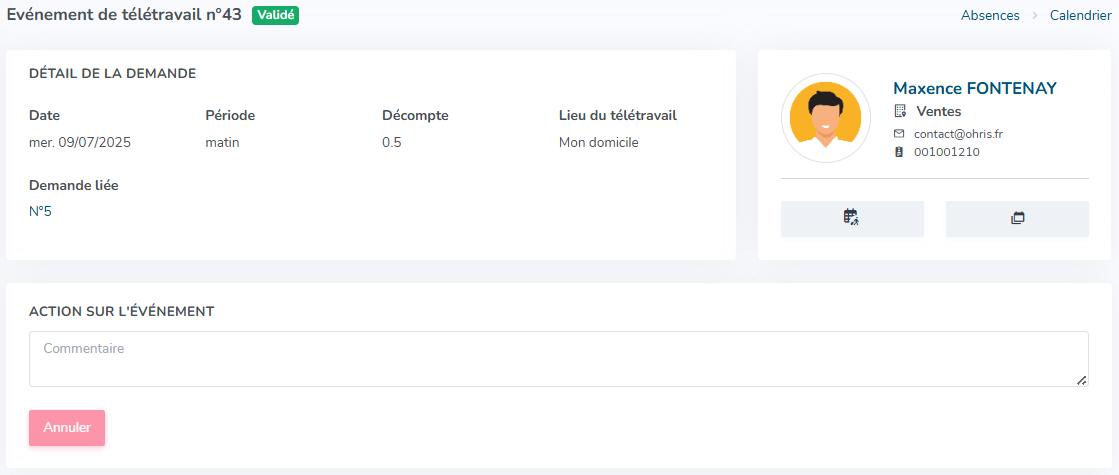Click the pink Annuler button
This screenshot has width=1119, height=475.
pos(67,428)
